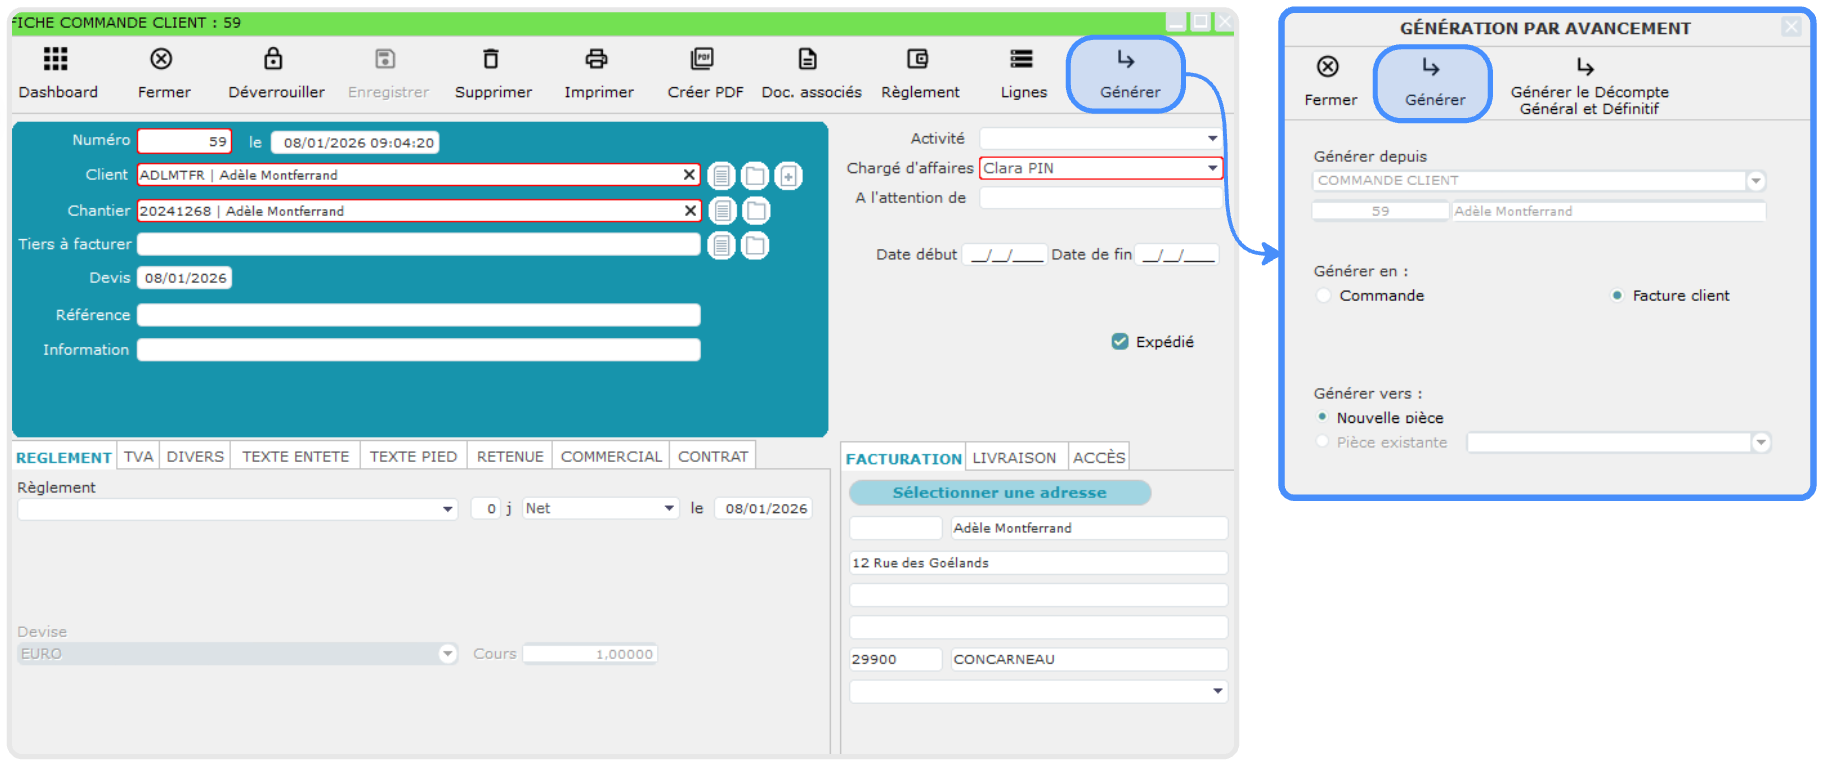
Task: Expand the Pièce existante dropdown
Action: (x=1761, y=442)
